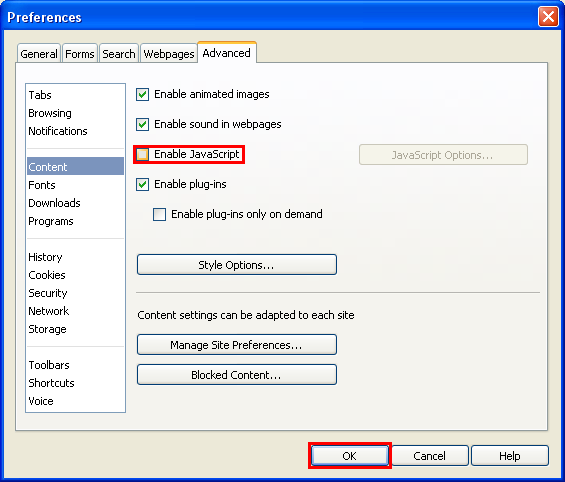Viewport: 565px width, 482px height.
Task: Select the Advanced tab
Action: [227, 53]
